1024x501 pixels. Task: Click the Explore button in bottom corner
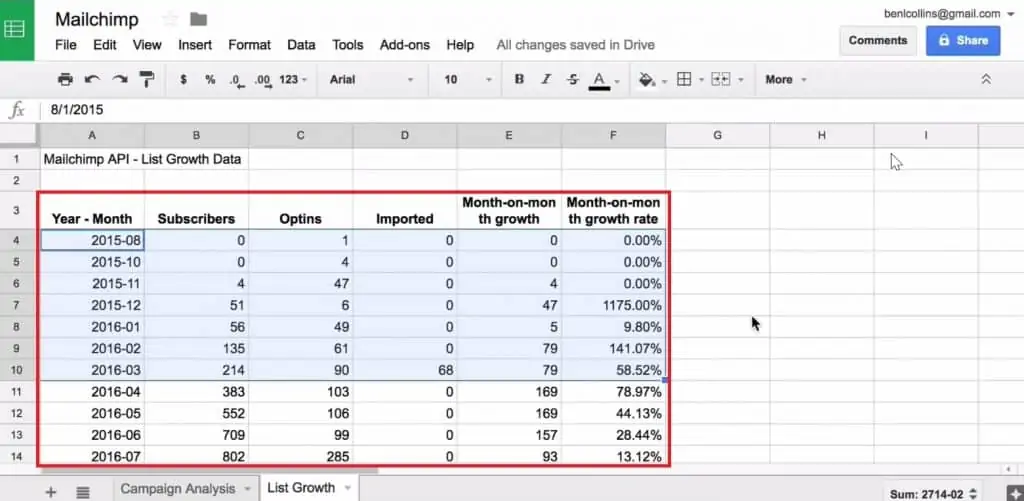(x=1016, y=493)
